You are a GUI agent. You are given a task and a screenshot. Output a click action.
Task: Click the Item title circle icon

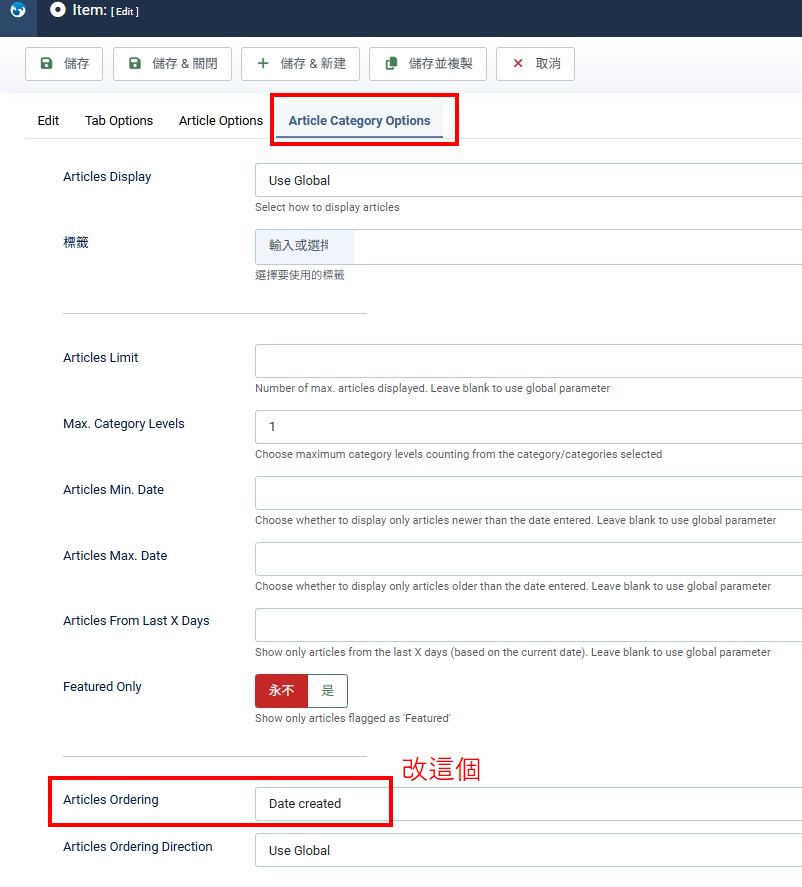pyautogui.click(x=58, y=10)
